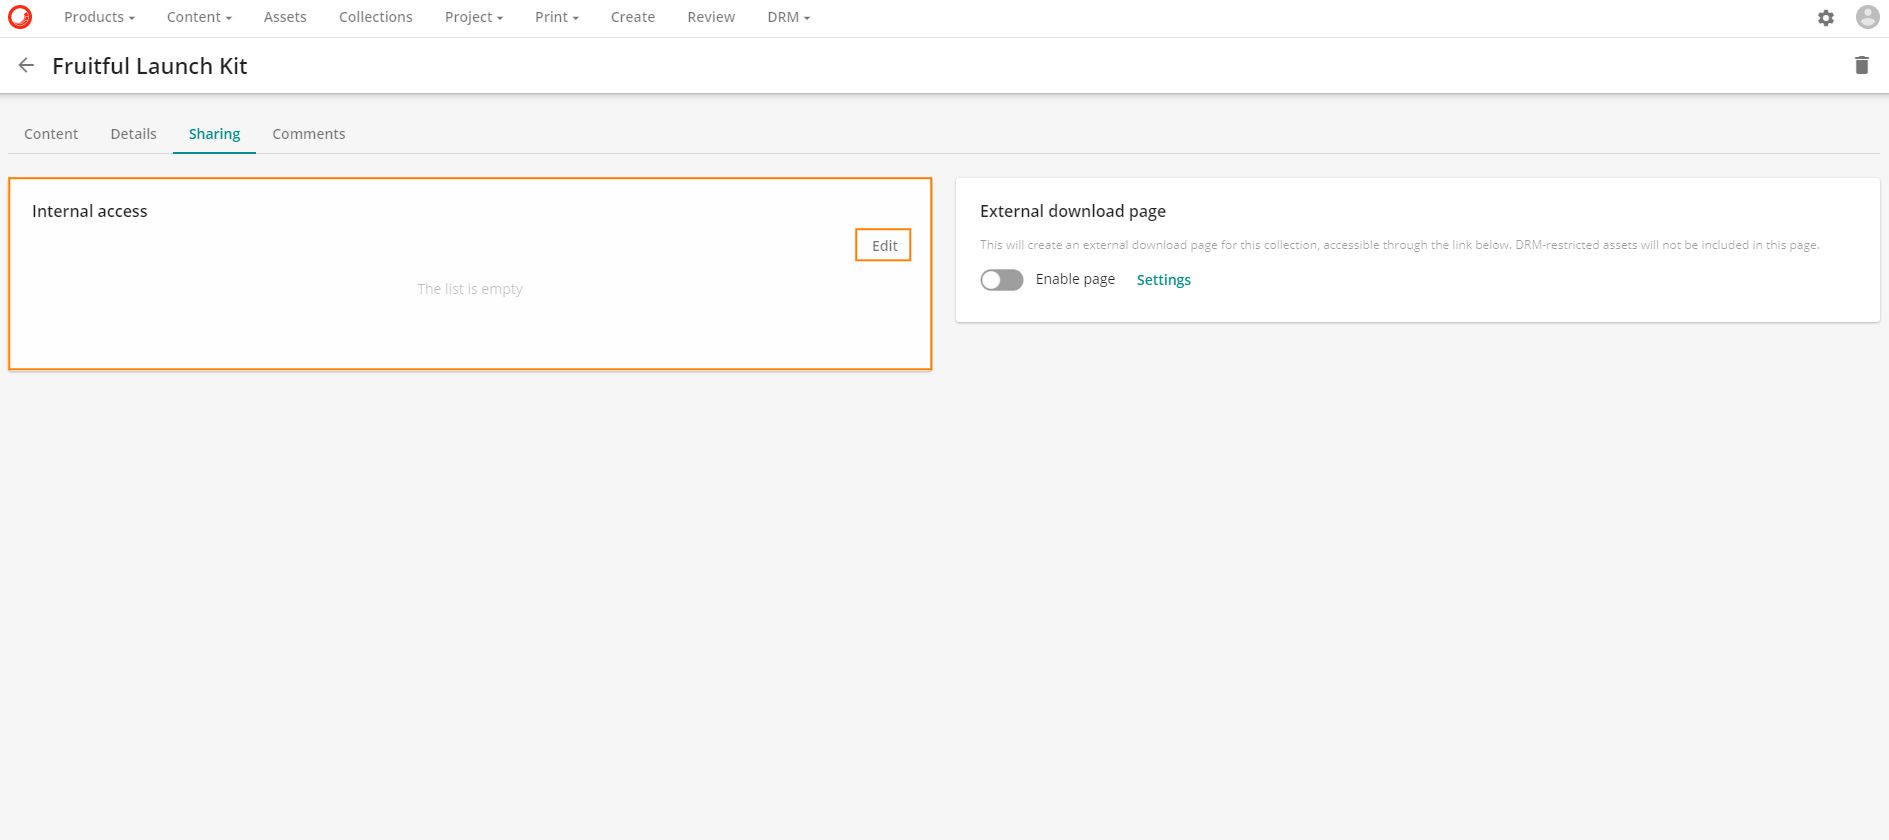Open Collections from the top menu
1889x840 pixels.
tap(375, 17)
